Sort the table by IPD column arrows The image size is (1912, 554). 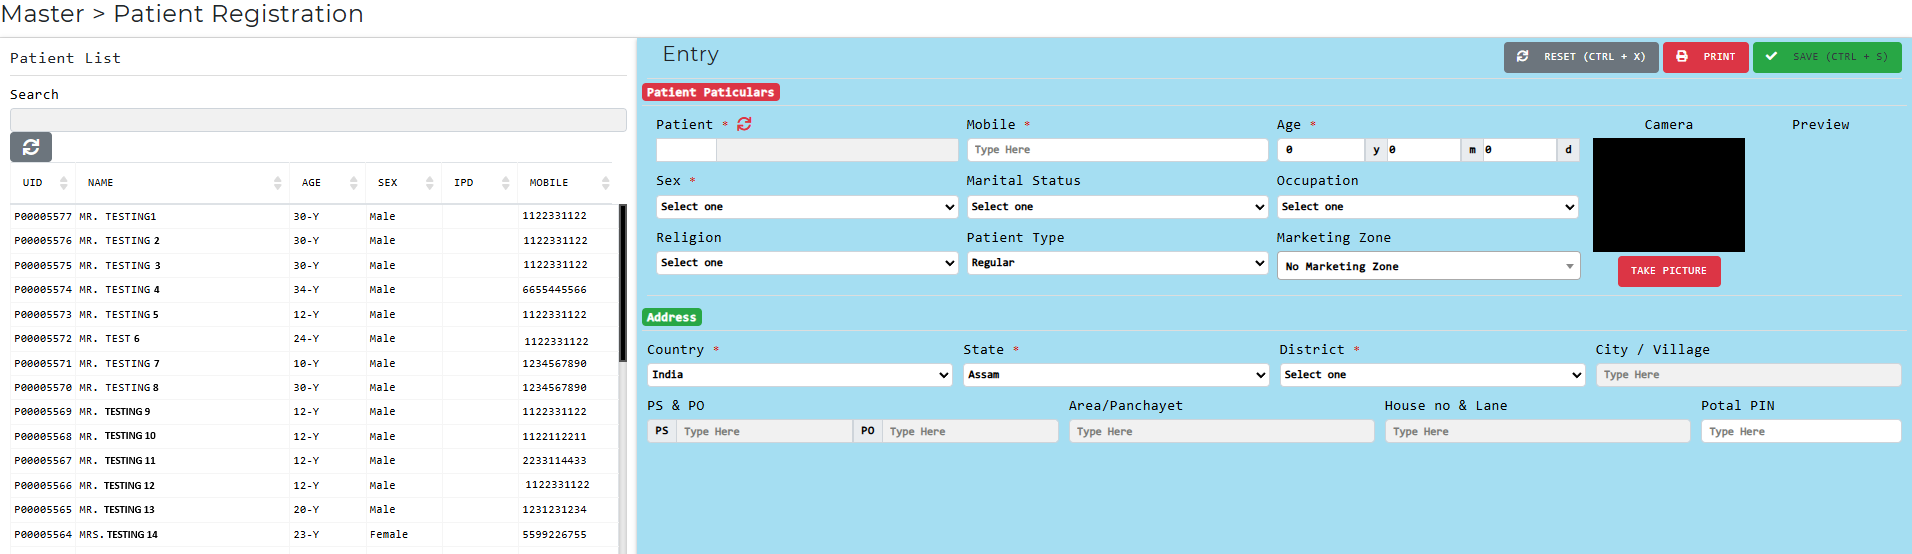pyautogui.click(x=505, y=183)
